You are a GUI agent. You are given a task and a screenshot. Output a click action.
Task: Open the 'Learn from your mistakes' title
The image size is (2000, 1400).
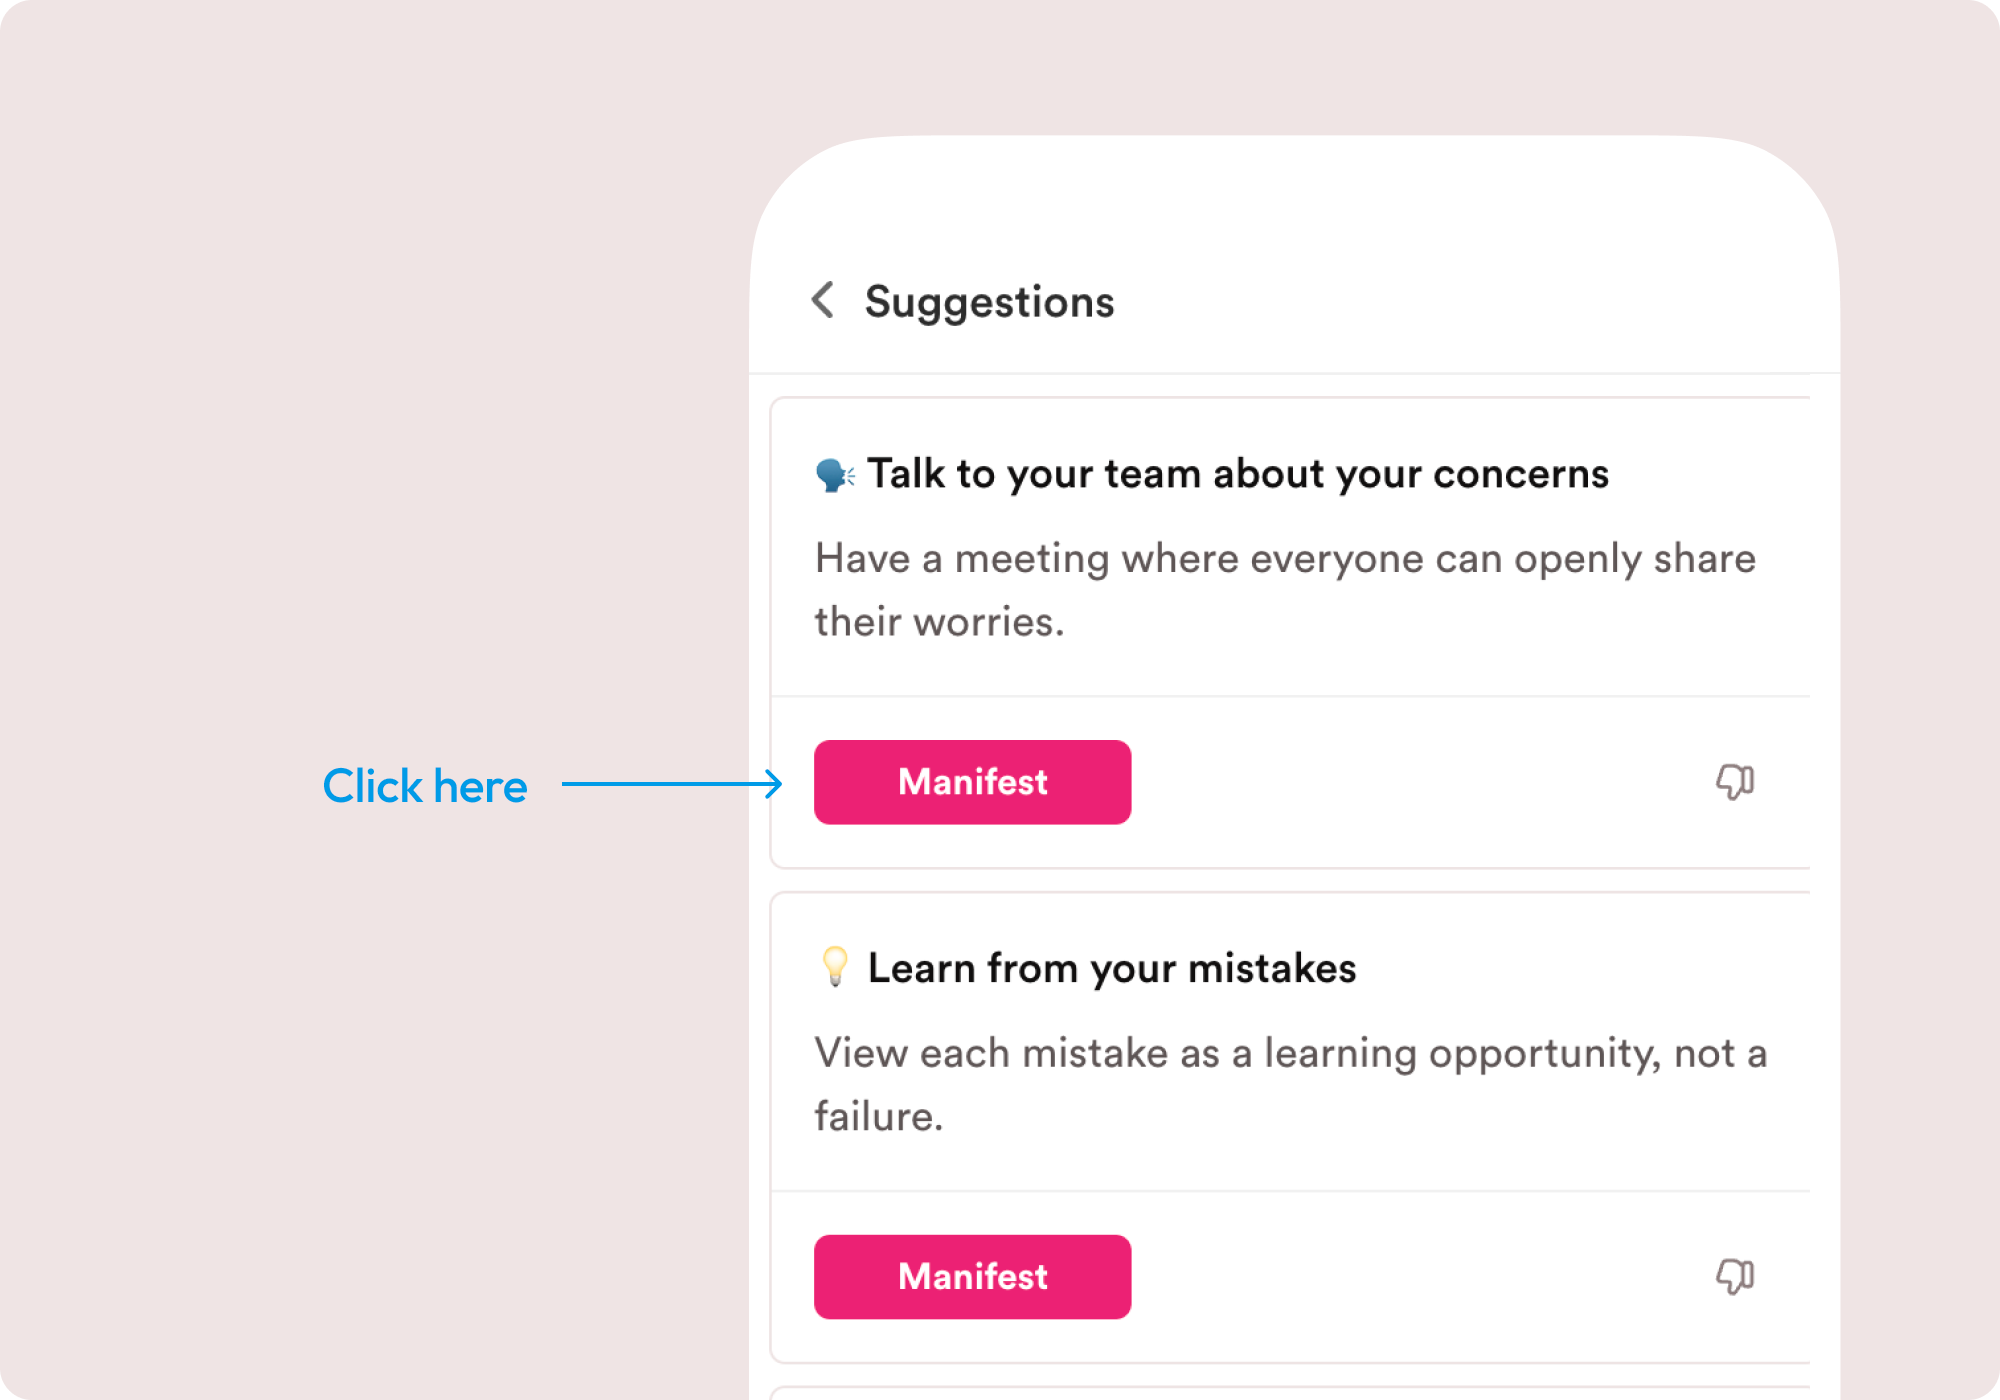click(x=1112, y=968)
